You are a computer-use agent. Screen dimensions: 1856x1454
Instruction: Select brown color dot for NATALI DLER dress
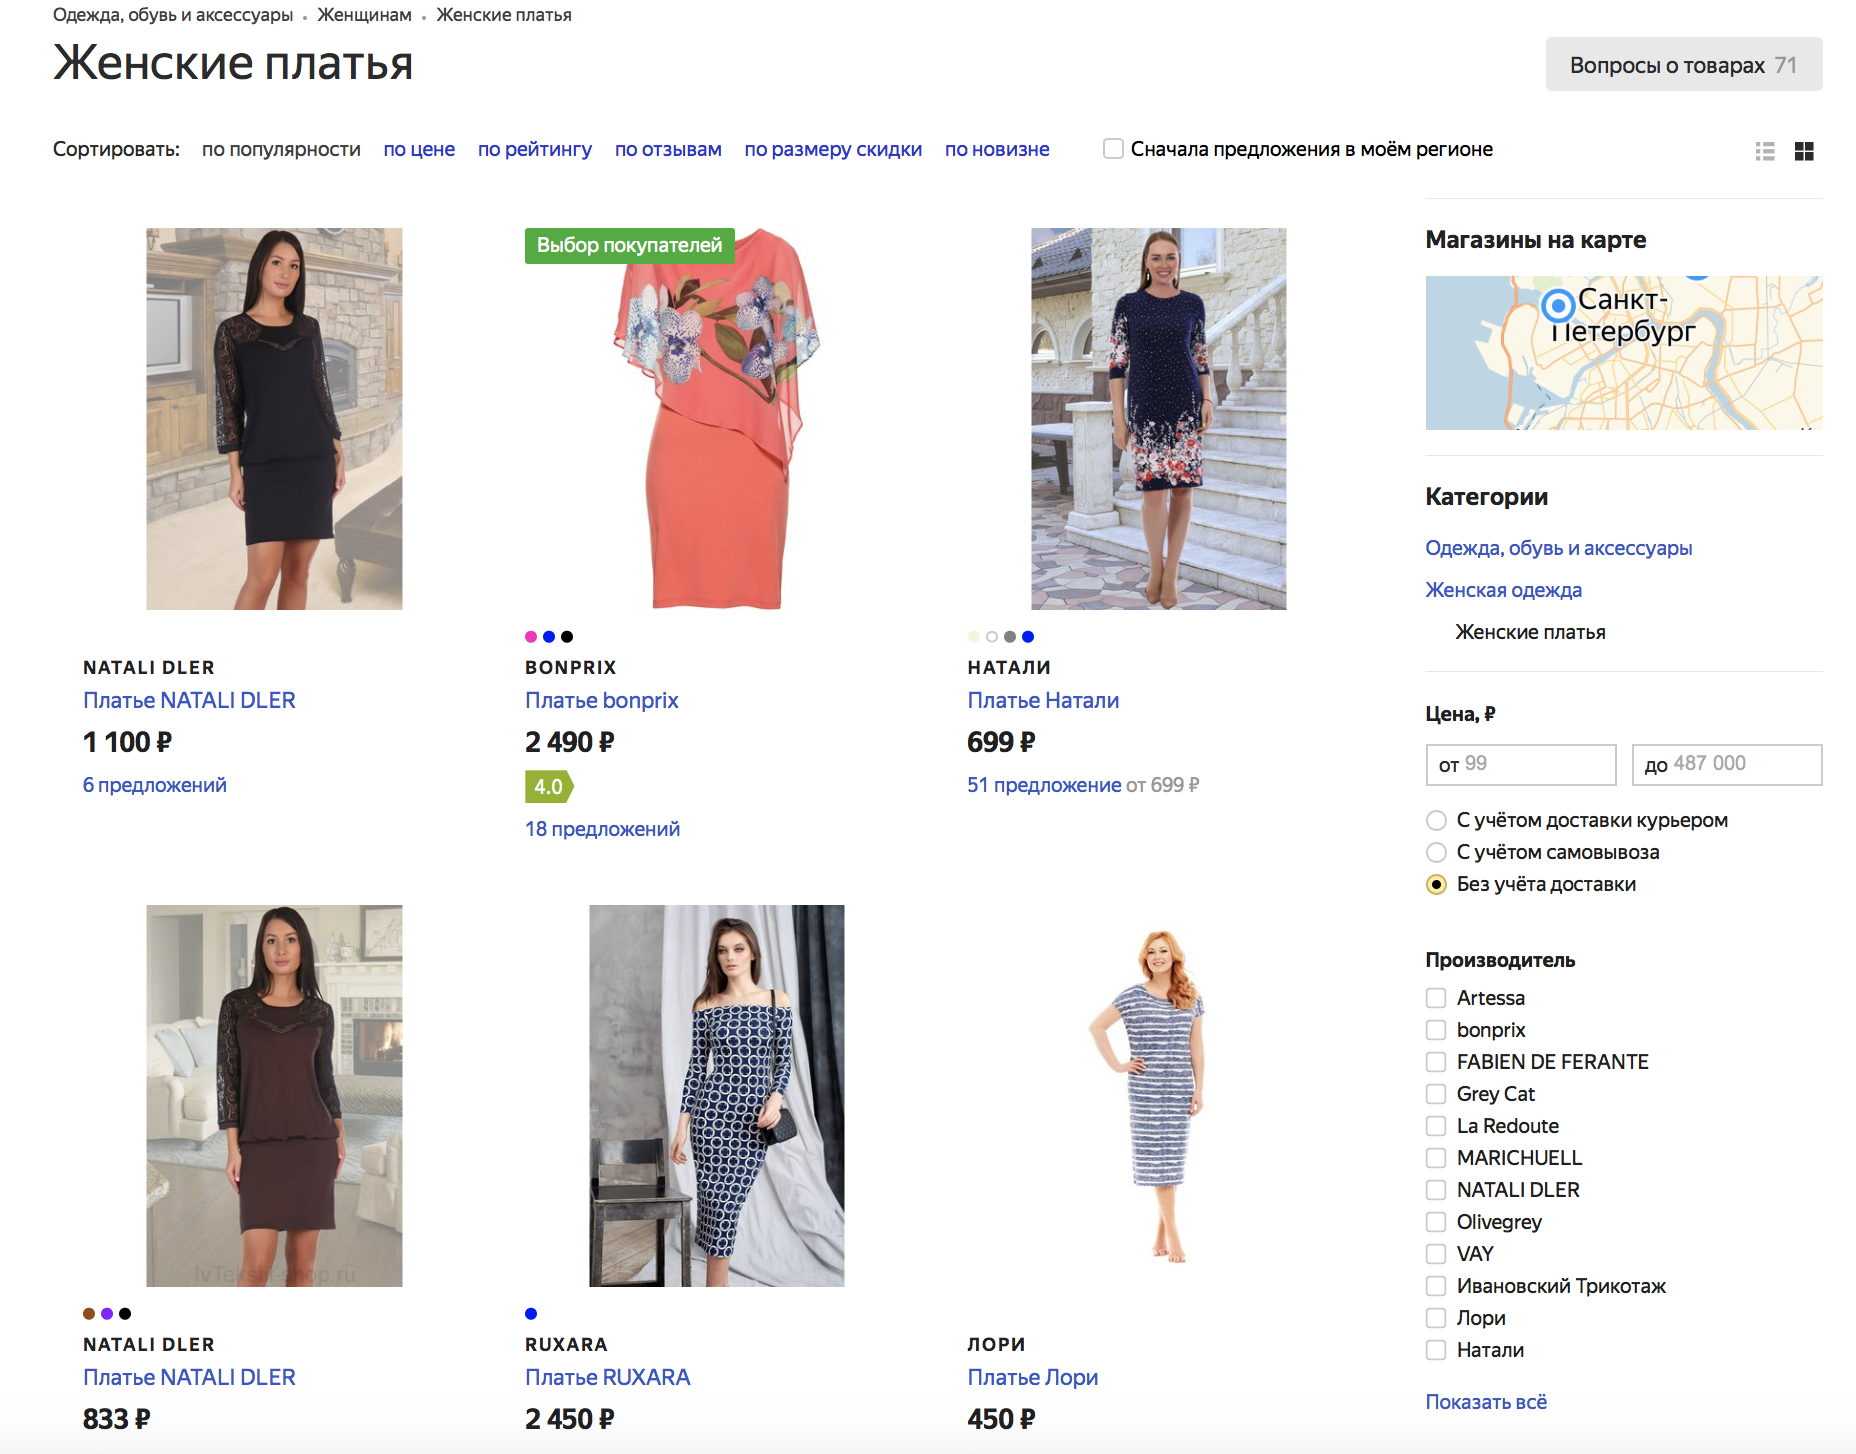point(89,1314)
